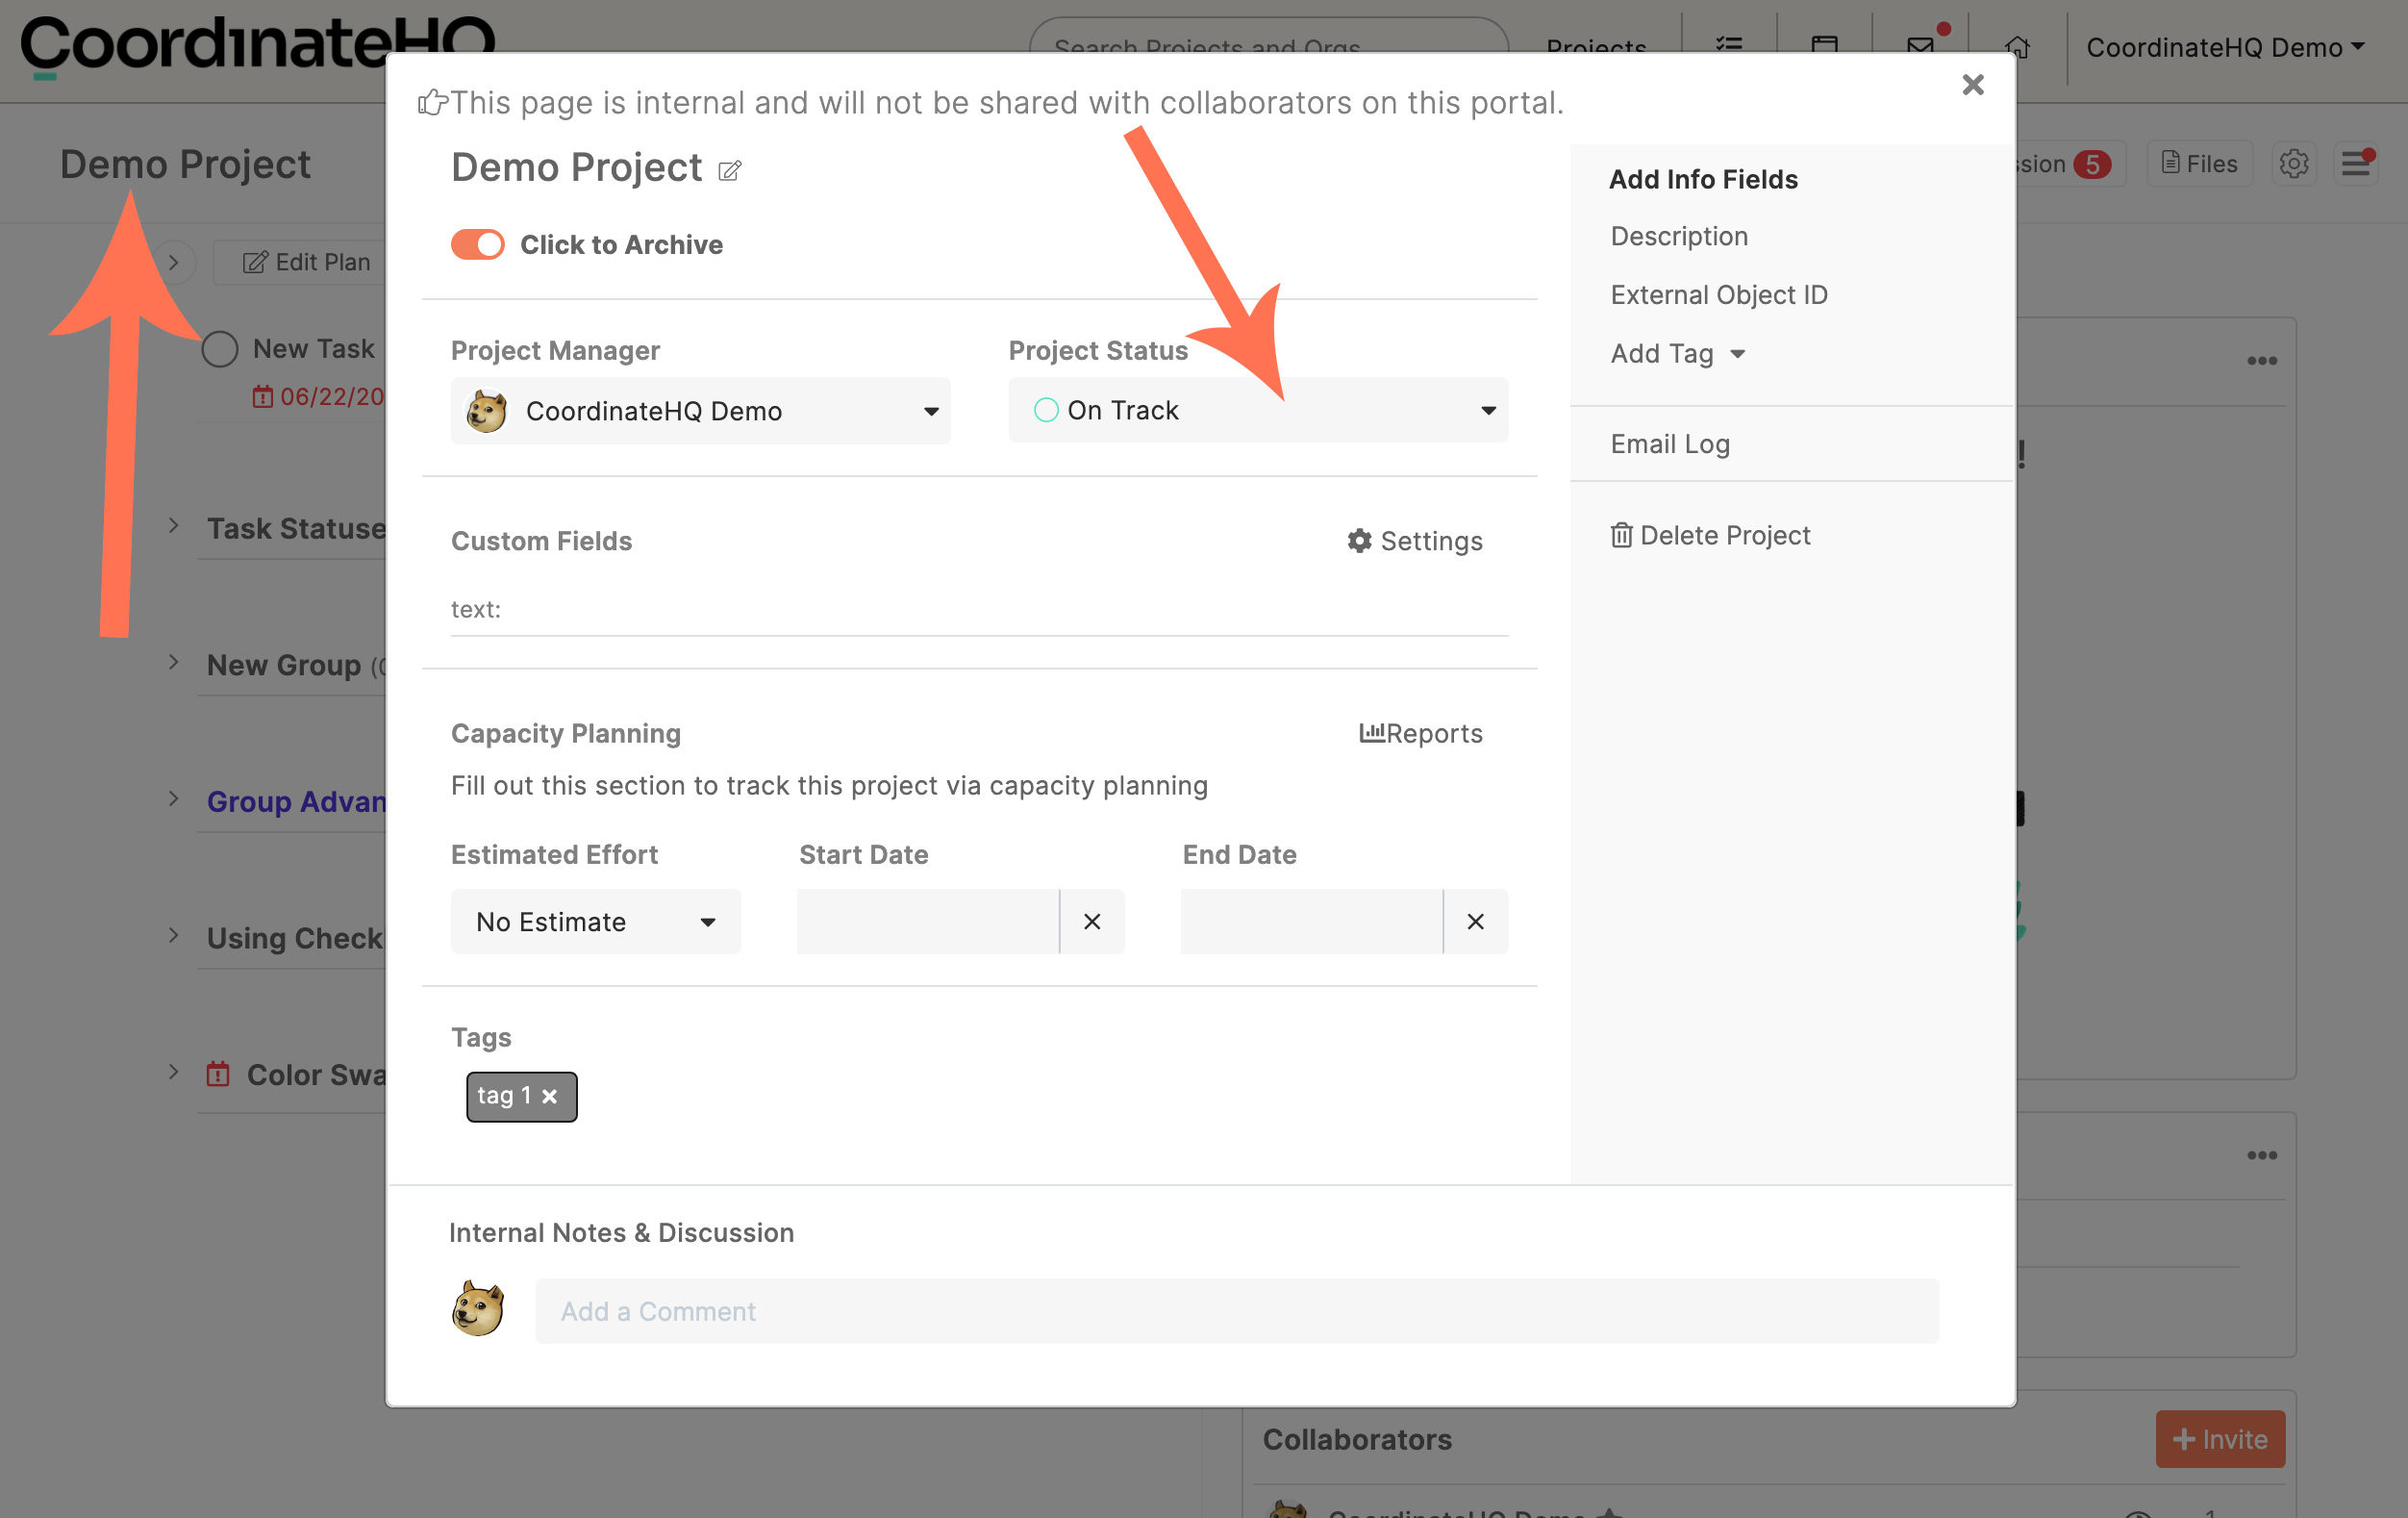The image size is (2408, 1518).
Task: Click the Color Swatch calendar icon
Action: coord(218,1074)
